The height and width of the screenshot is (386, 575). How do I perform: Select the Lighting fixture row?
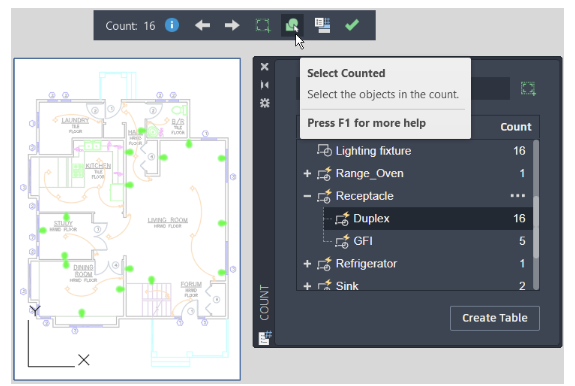point(414,151)
